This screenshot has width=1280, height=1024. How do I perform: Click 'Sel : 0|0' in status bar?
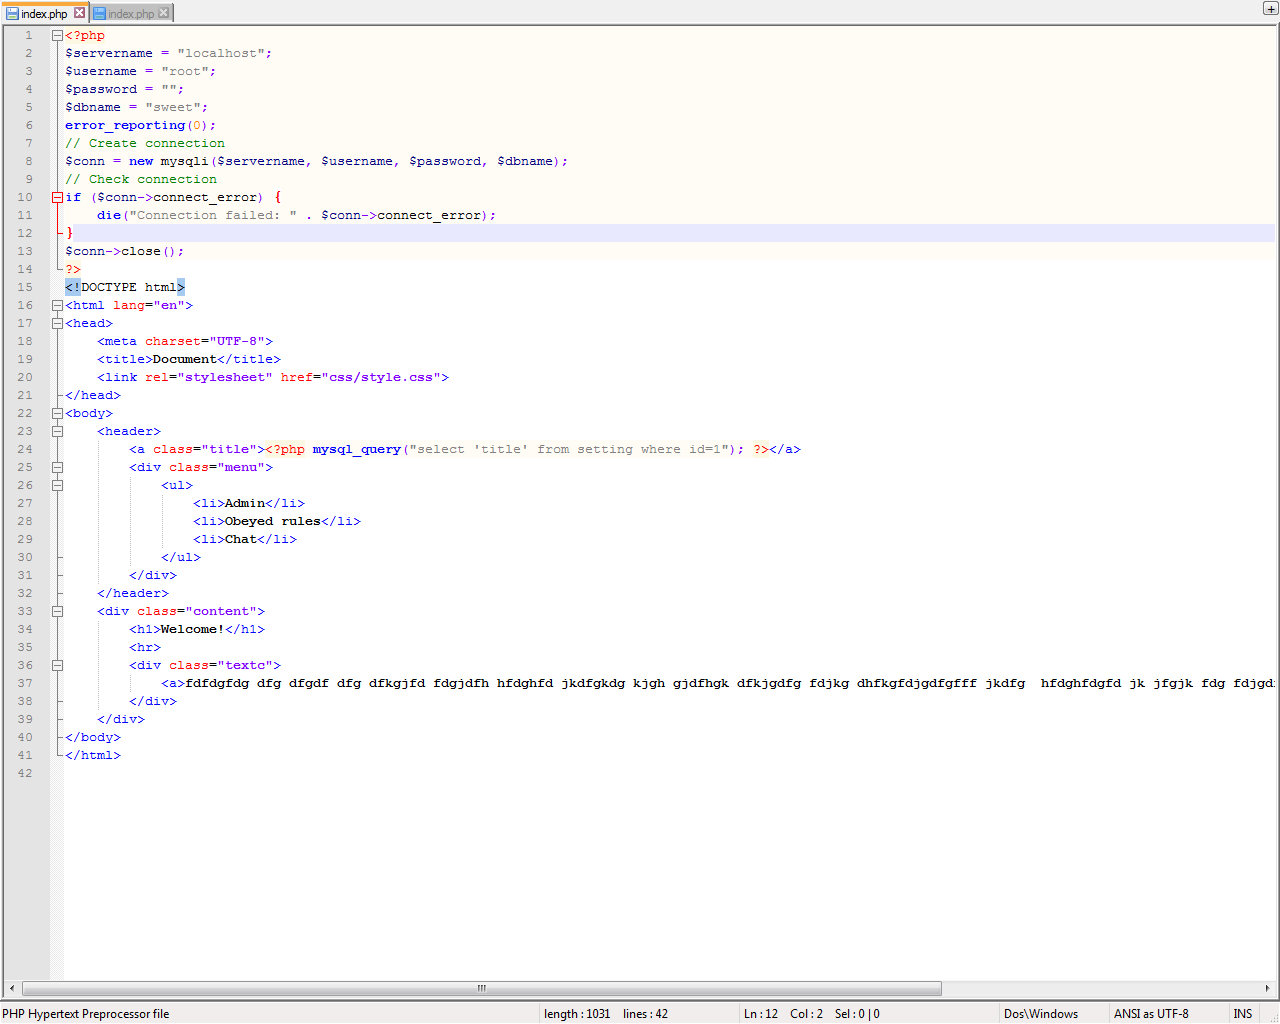857,1013
